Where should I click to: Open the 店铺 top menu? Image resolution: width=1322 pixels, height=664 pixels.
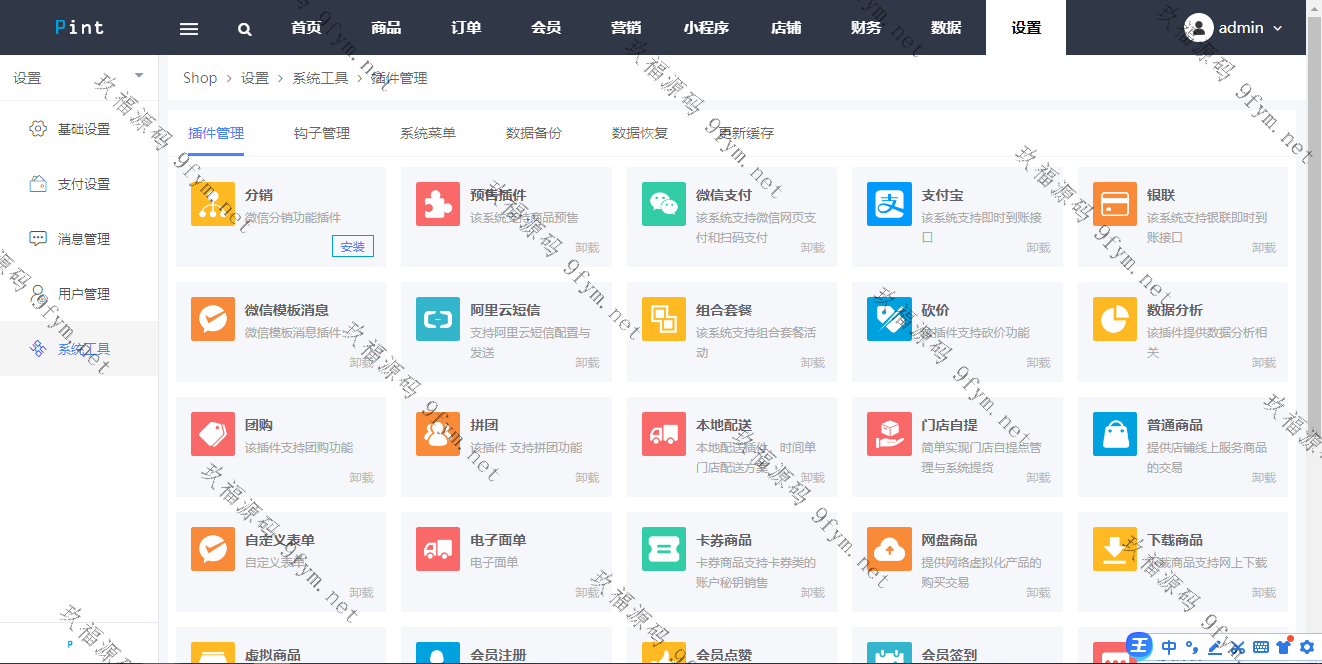pos(786,28)
